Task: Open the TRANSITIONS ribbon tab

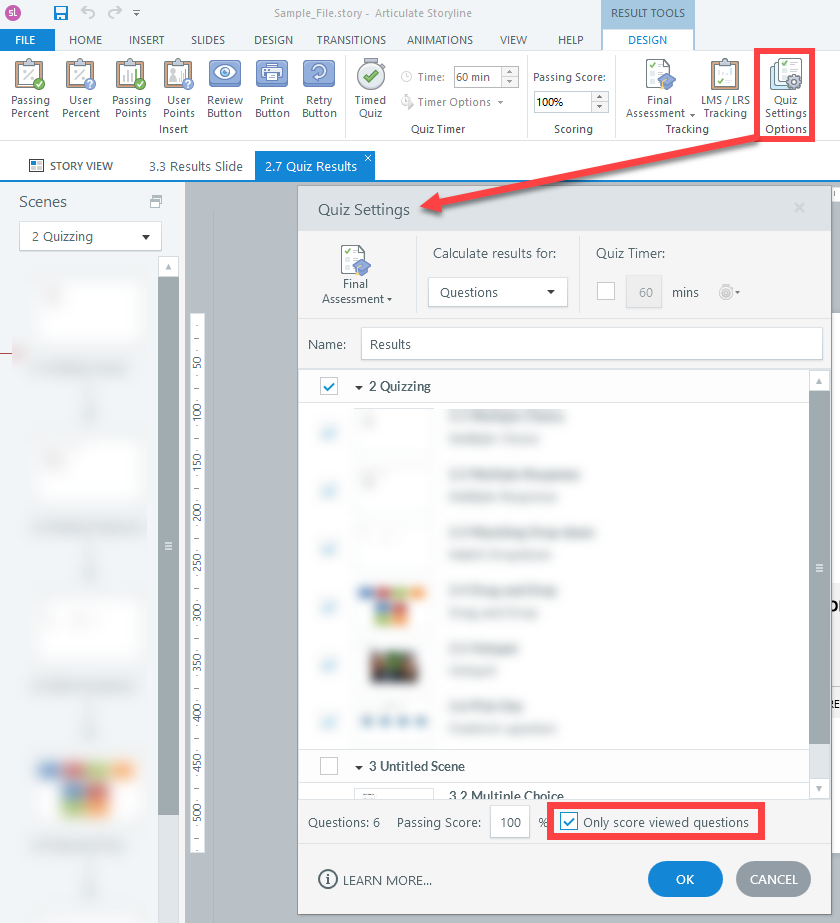Action: [x=351, y=40]
